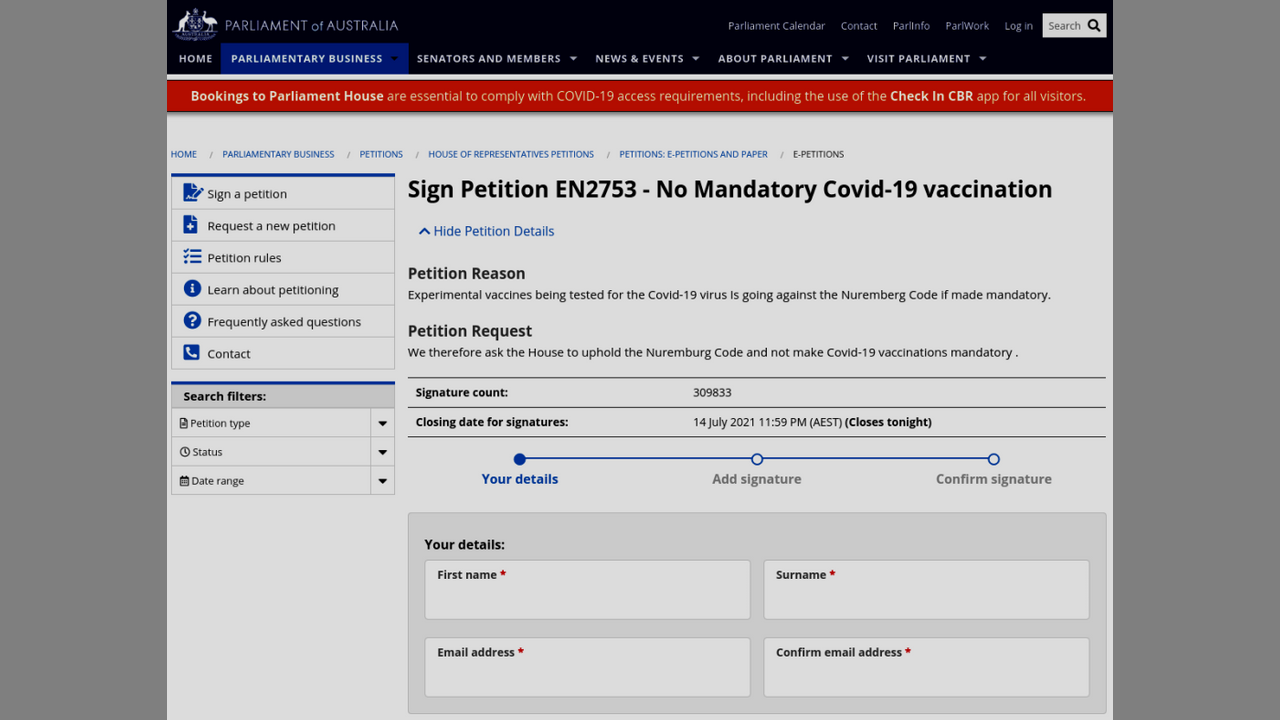Expand the Petition type filter dropdown

coord(382,424)
